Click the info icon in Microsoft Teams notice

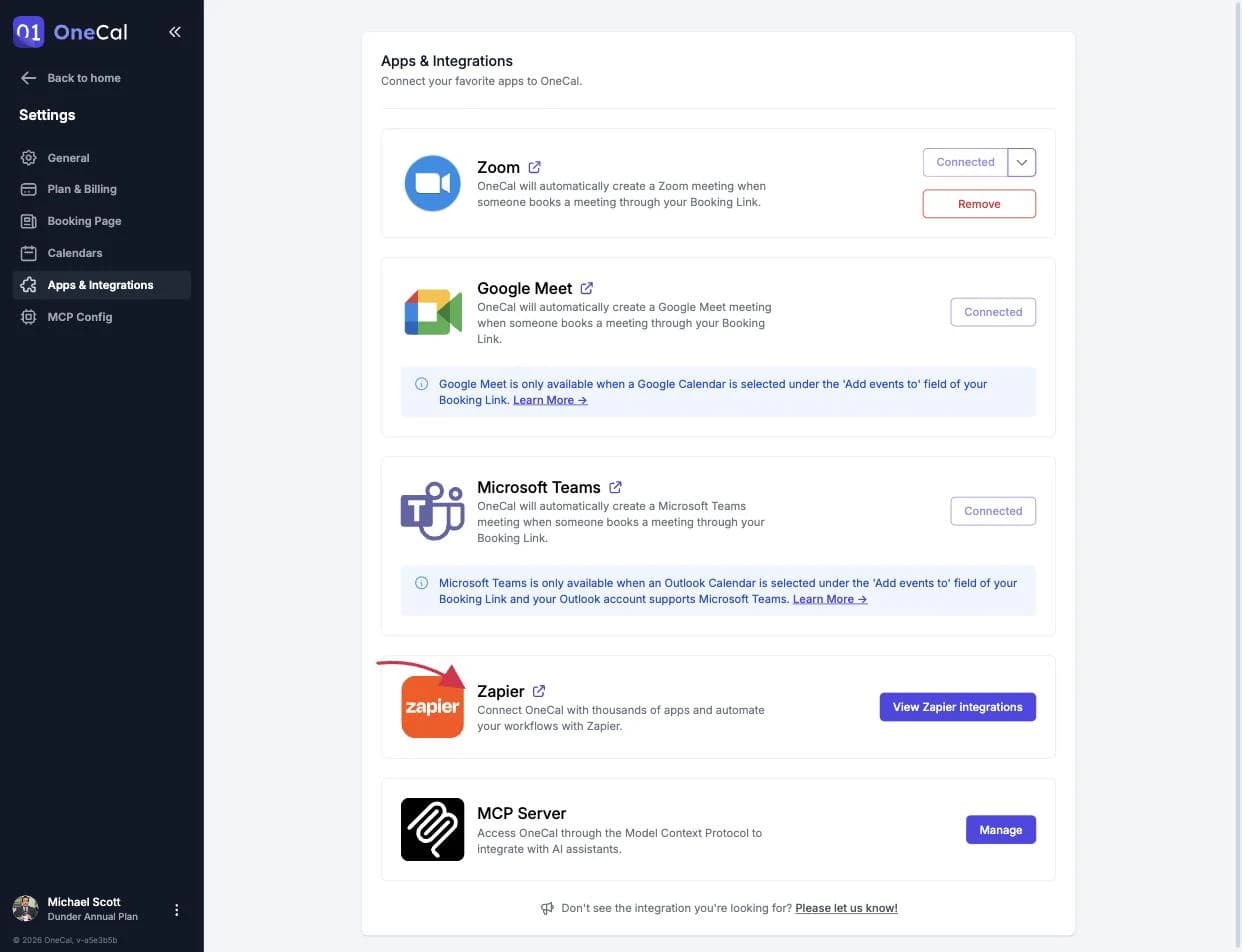(x=421, y=583)
